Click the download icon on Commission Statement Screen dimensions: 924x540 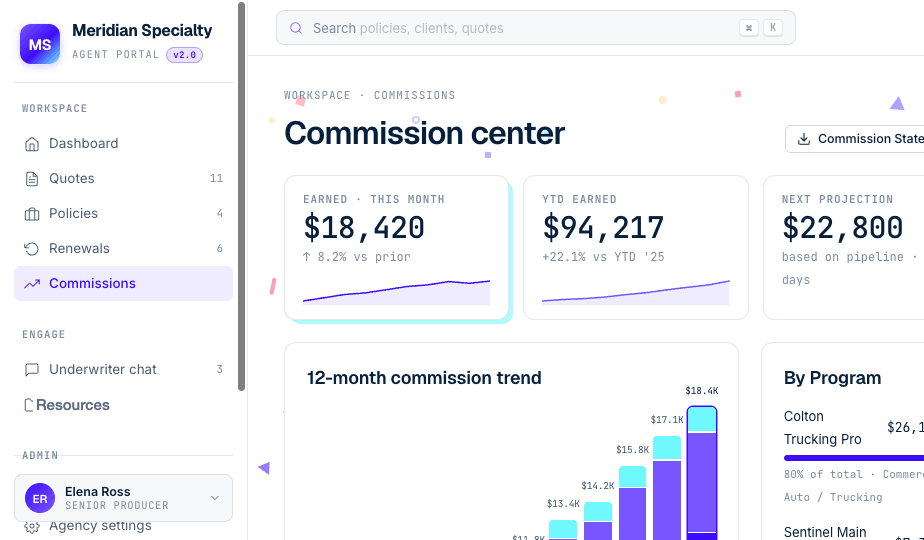tap(804, 139)
